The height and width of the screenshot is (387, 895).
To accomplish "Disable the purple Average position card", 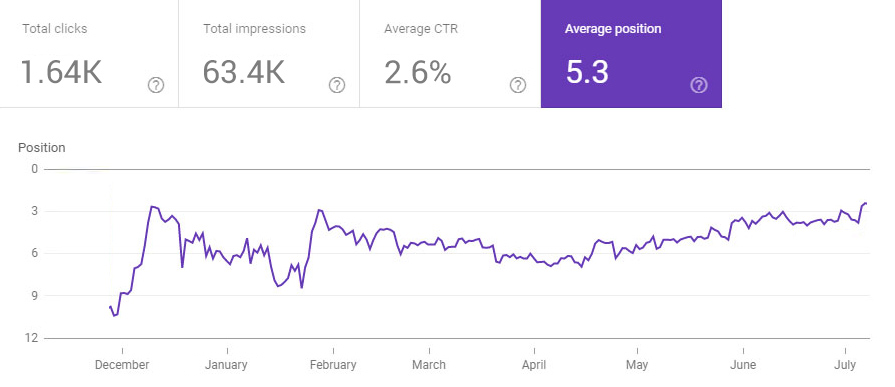I will pos(631,54).
